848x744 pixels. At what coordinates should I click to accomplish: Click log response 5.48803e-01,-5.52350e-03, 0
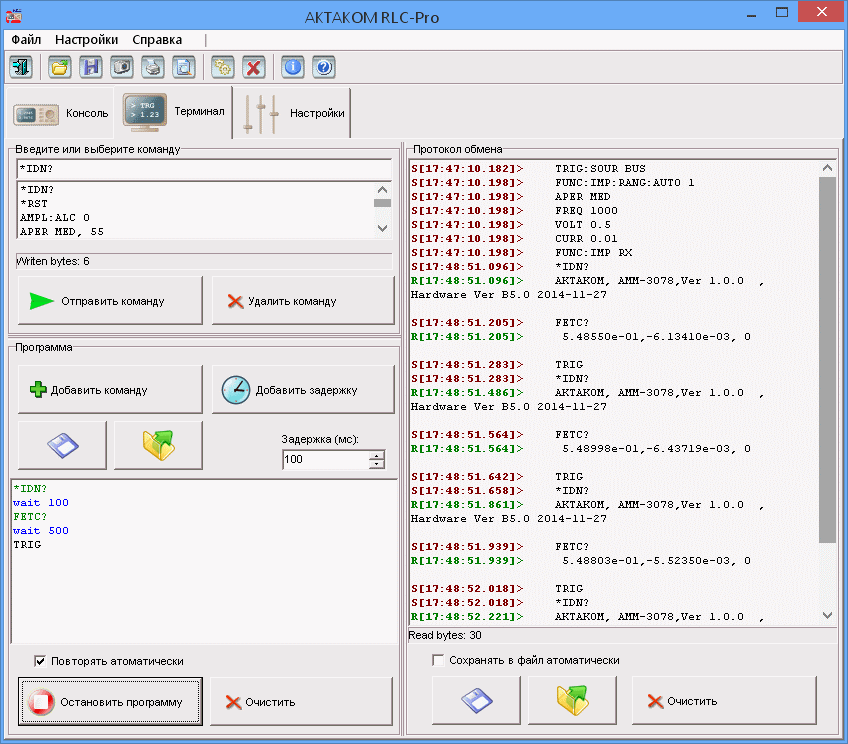pyautogui.click(x=657, y=561)
